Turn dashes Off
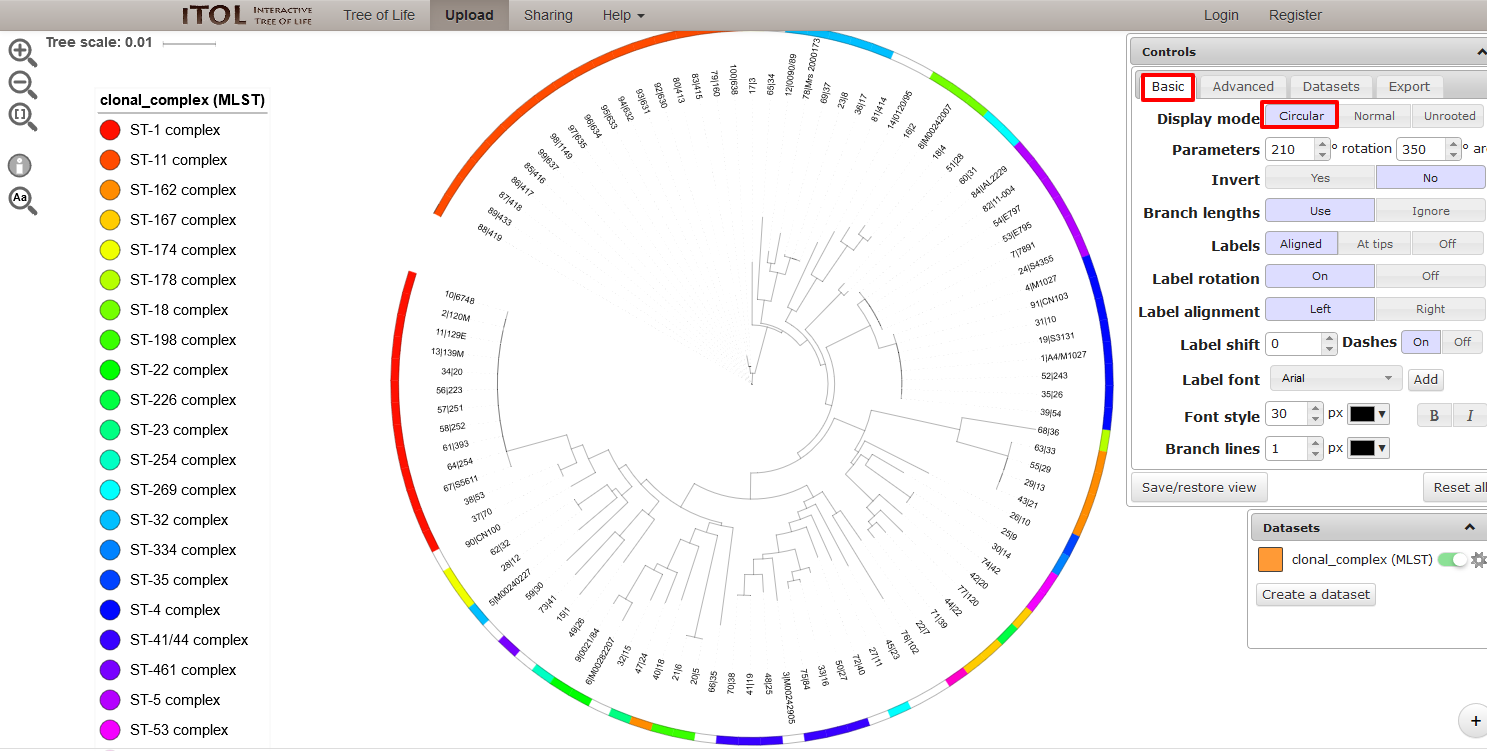This screenshot has height=751, width=1487. coord(1462,342)
